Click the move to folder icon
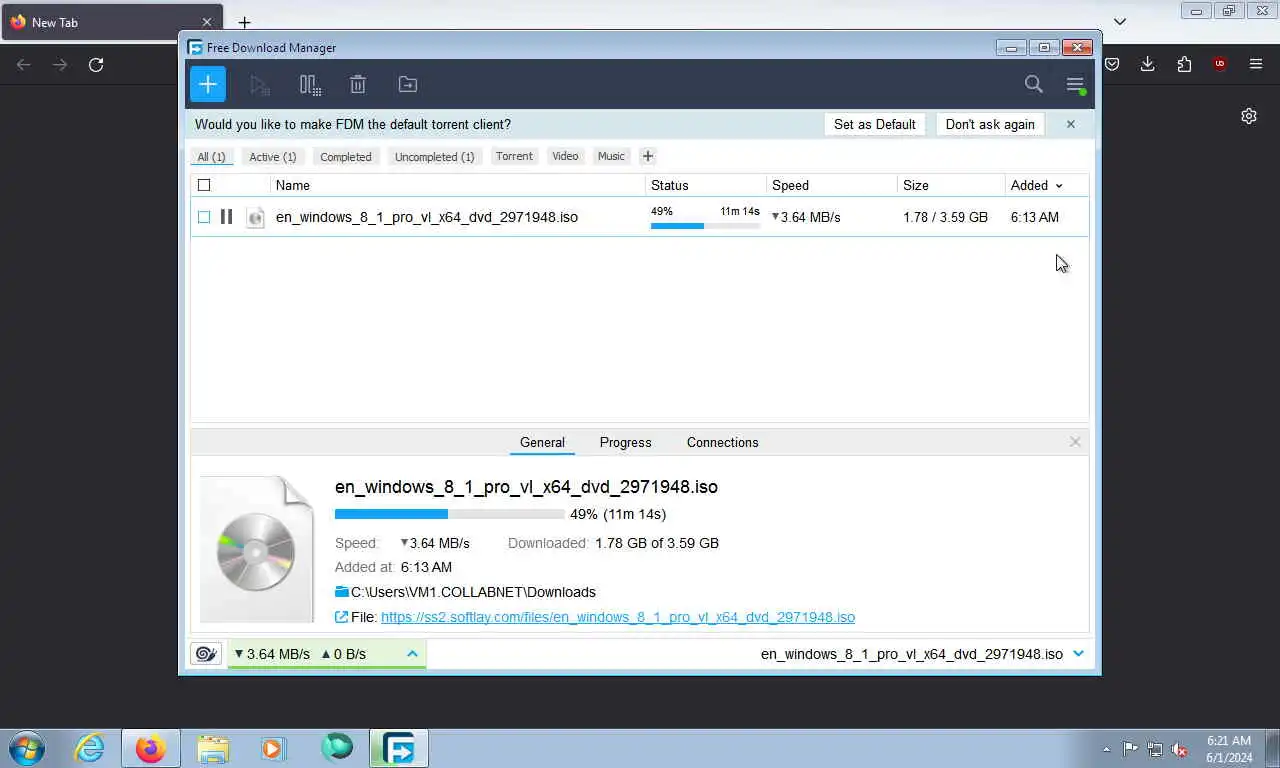Screen dimensions: 1280x768 408,85
